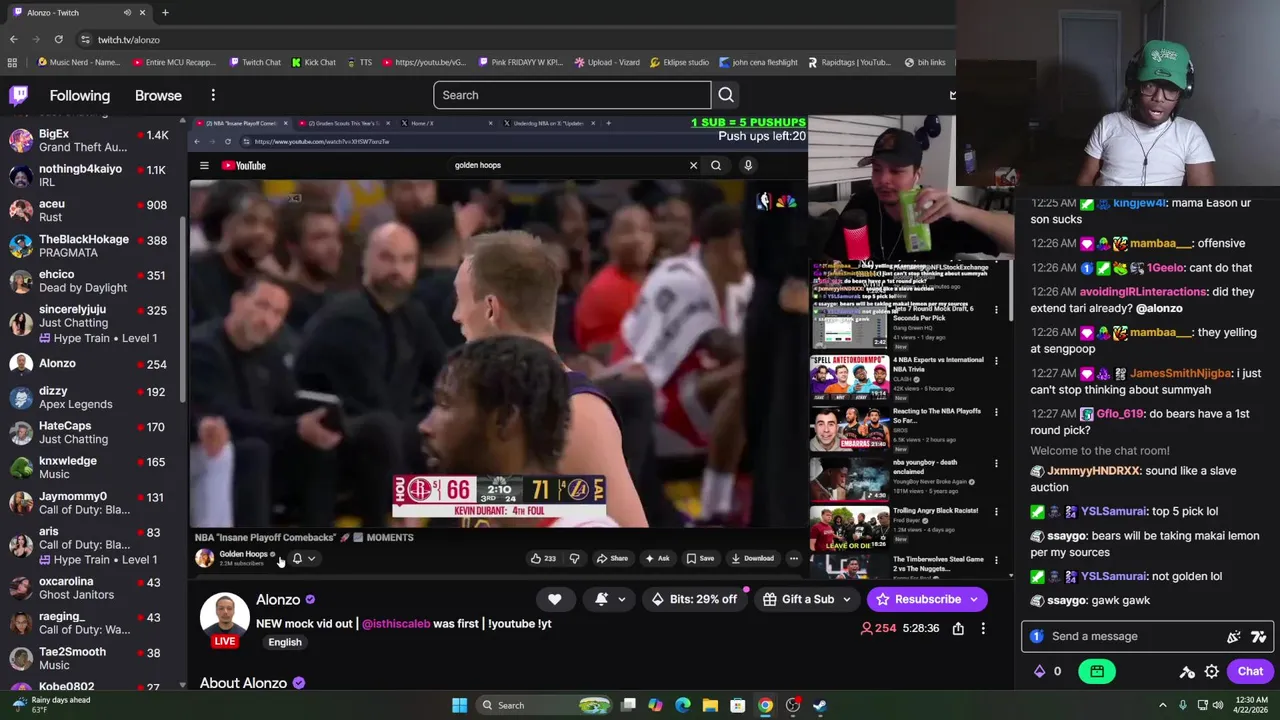Open chat settings gear
Viewport: 1280px width, 720px height.
coord(1212,671)
